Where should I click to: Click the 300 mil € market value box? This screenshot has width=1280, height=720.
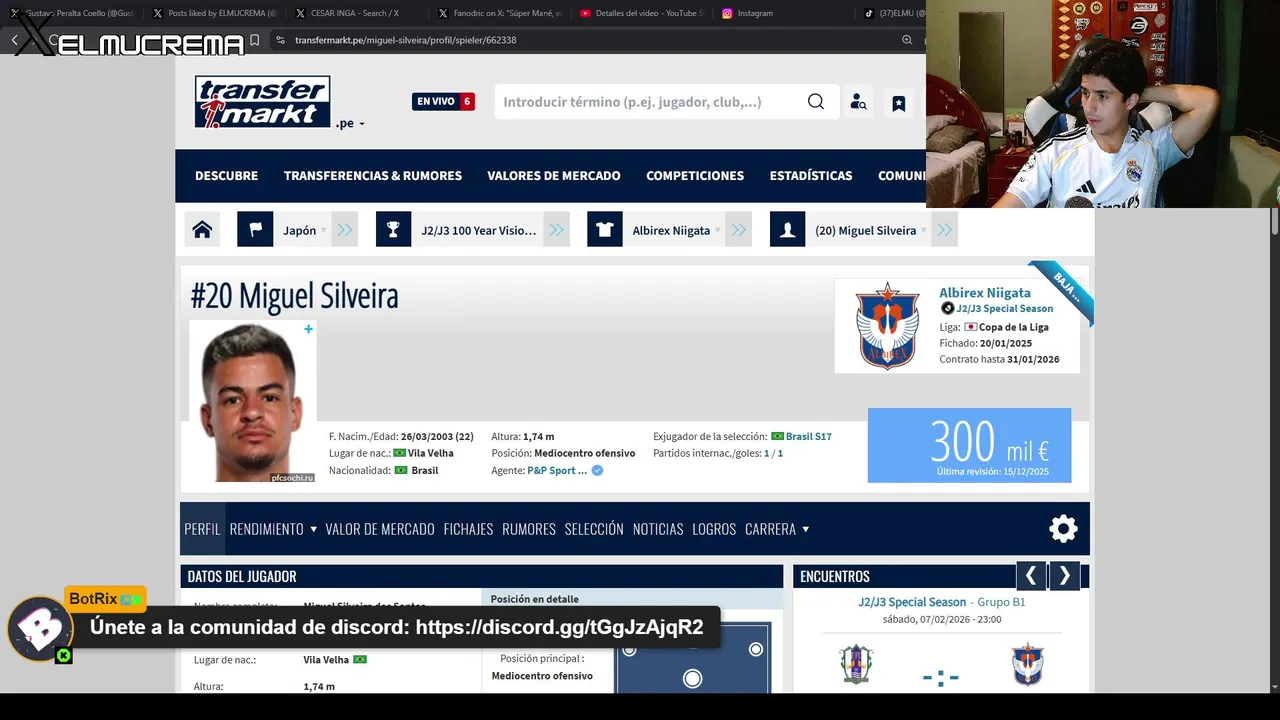pos(969,445)
